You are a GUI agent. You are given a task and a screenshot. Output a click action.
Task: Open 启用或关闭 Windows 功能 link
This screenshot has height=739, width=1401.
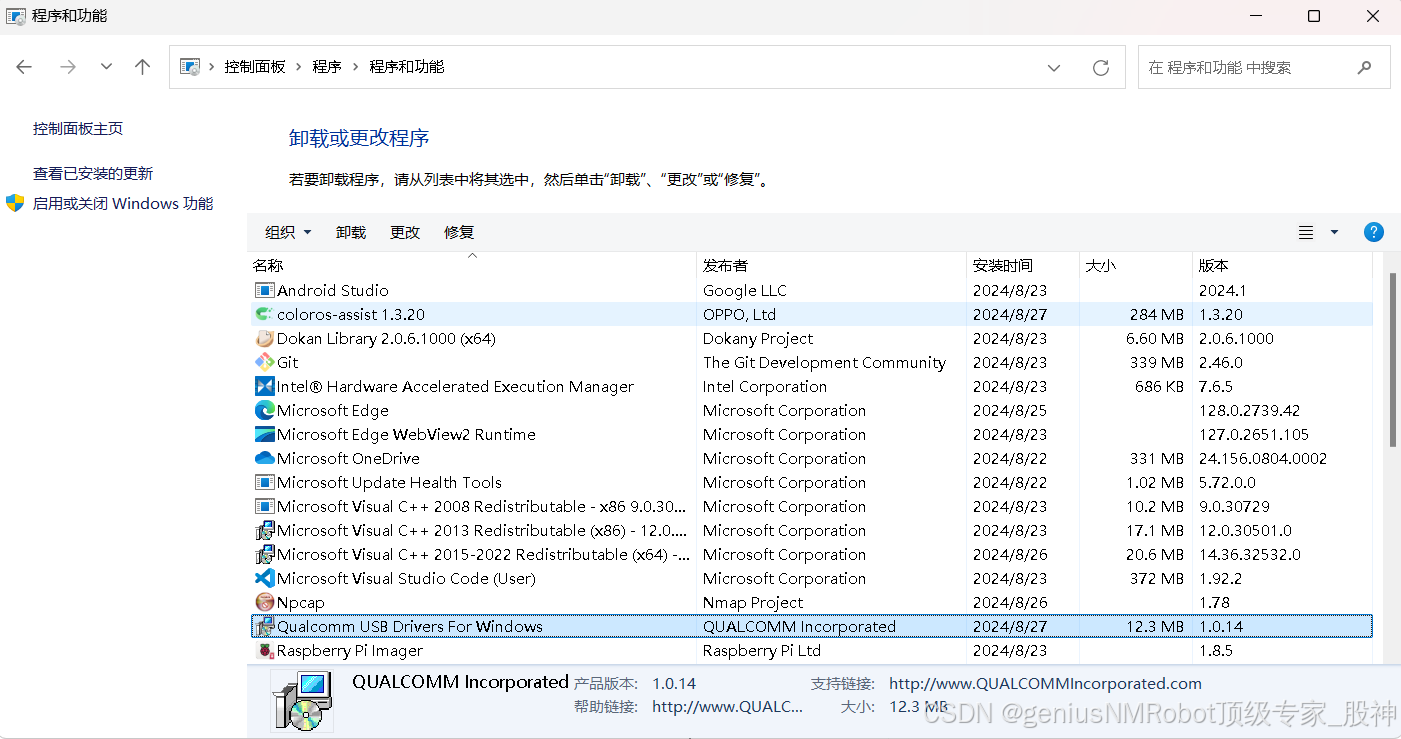coord(123,203)
